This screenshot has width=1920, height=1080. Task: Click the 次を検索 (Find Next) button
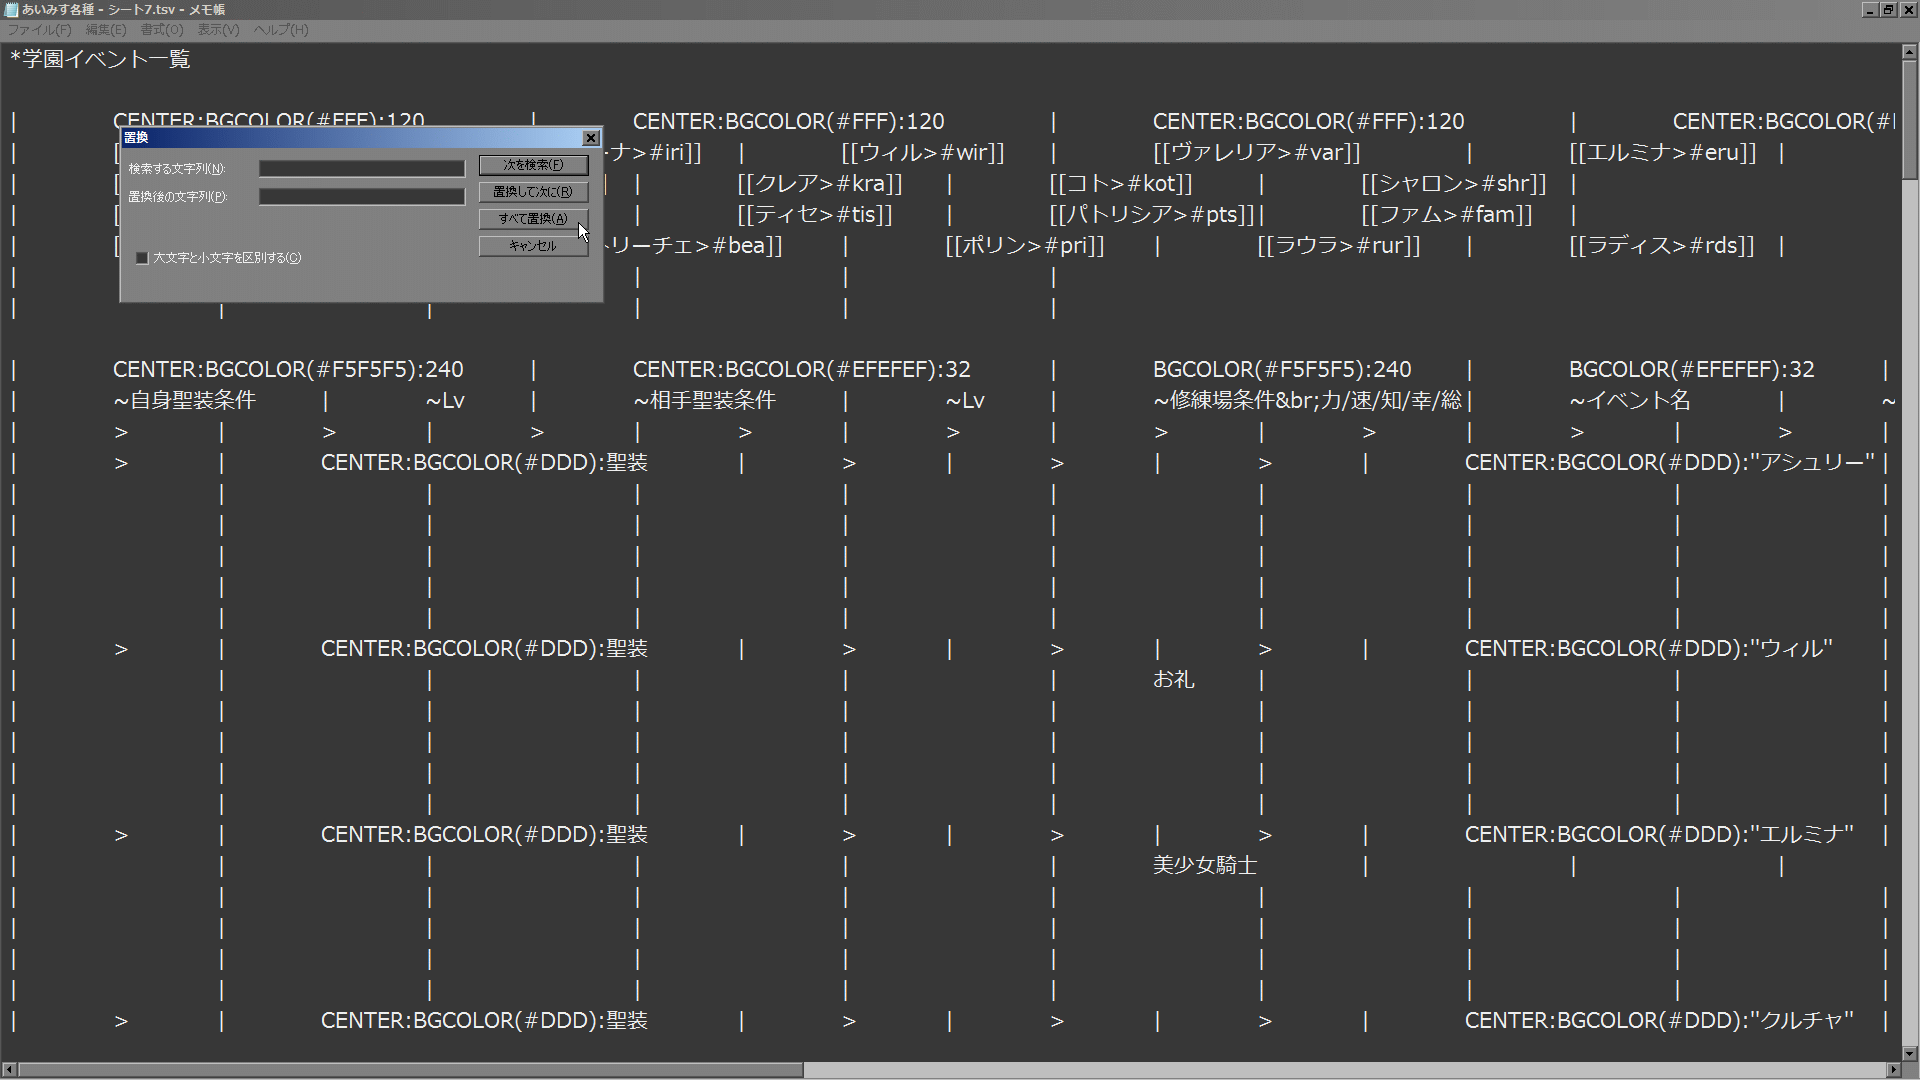click(532, 164)
